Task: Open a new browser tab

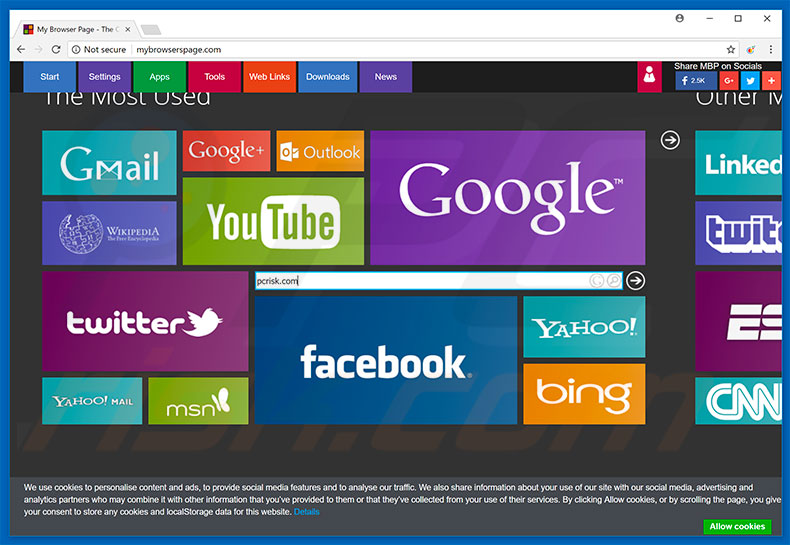Action: click(151, 30)
